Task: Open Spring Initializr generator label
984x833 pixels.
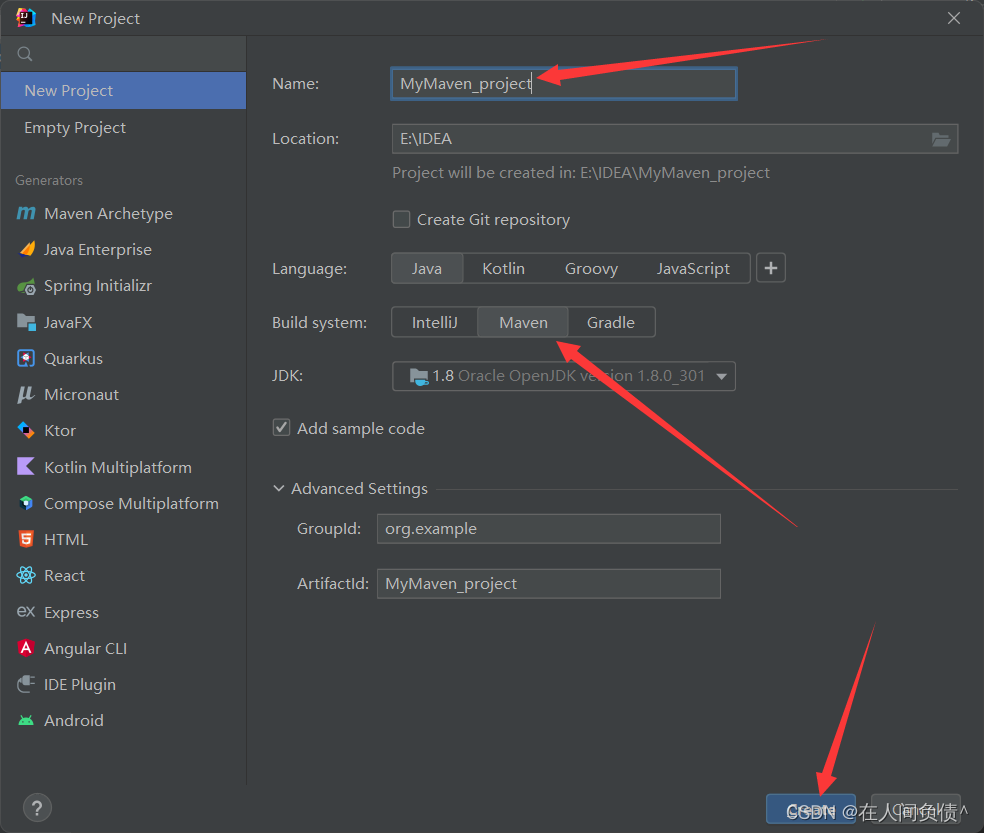Action: coord(98,286)
